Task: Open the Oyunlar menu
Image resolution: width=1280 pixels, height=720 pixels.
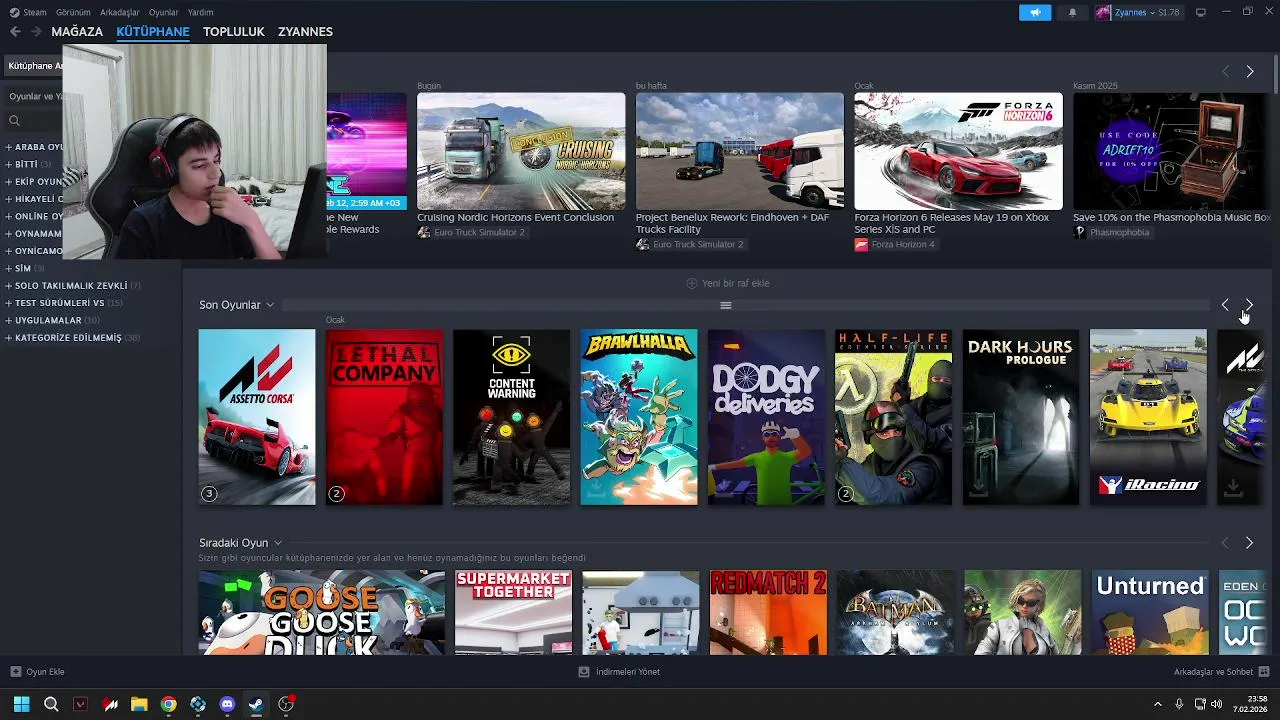Action: [x=164, y=12]
